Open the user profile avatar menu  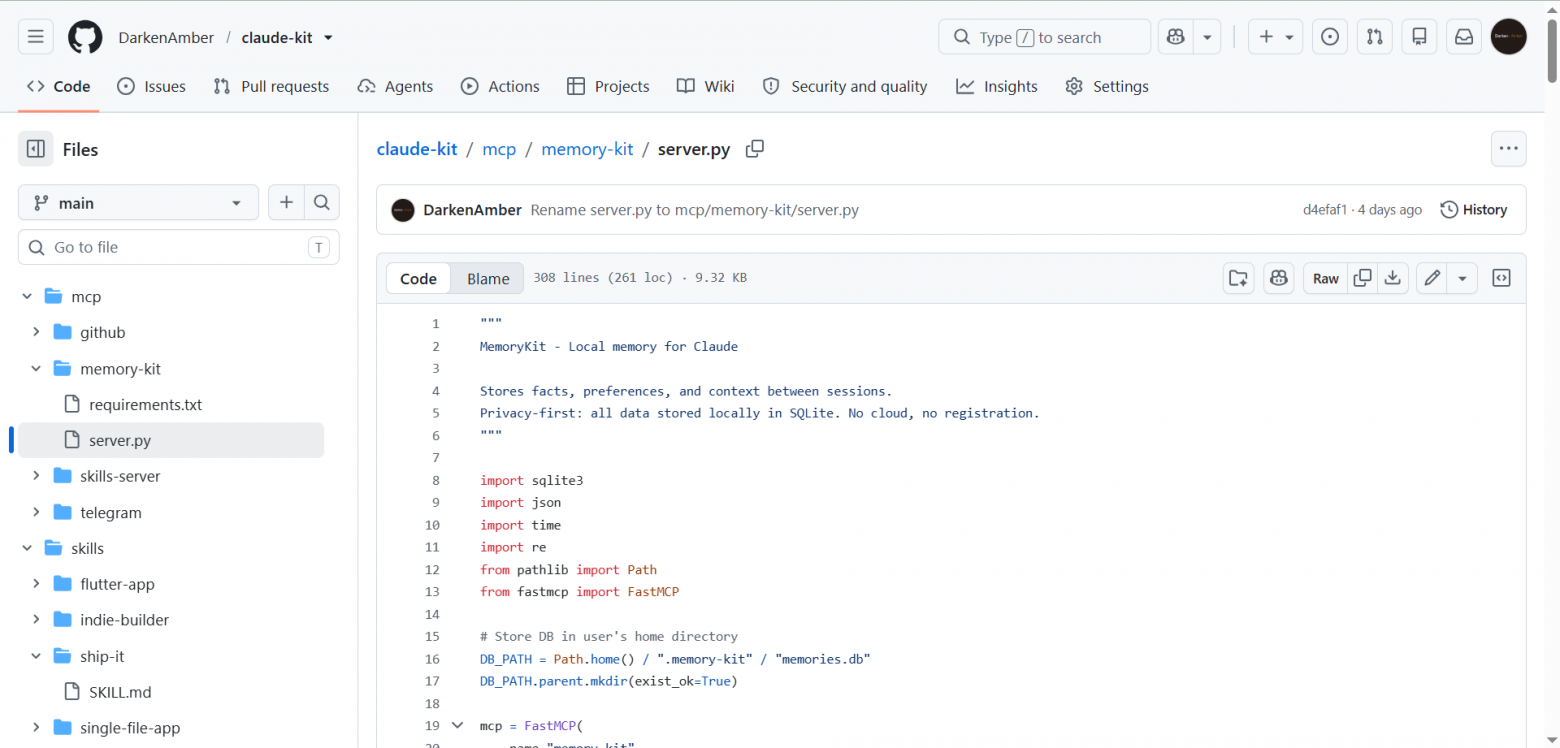pyautogui.click(x=1508, y=37)
